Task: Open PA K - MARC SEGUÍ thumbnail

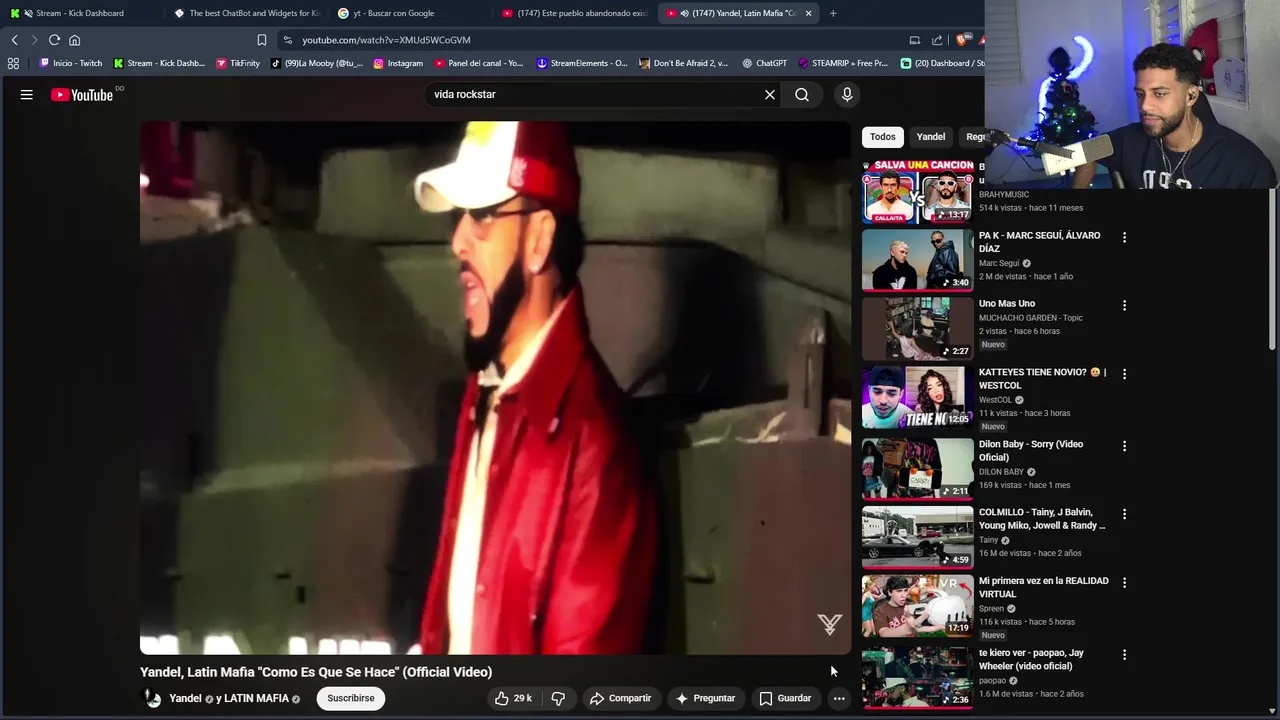Action: coord(917,260)
